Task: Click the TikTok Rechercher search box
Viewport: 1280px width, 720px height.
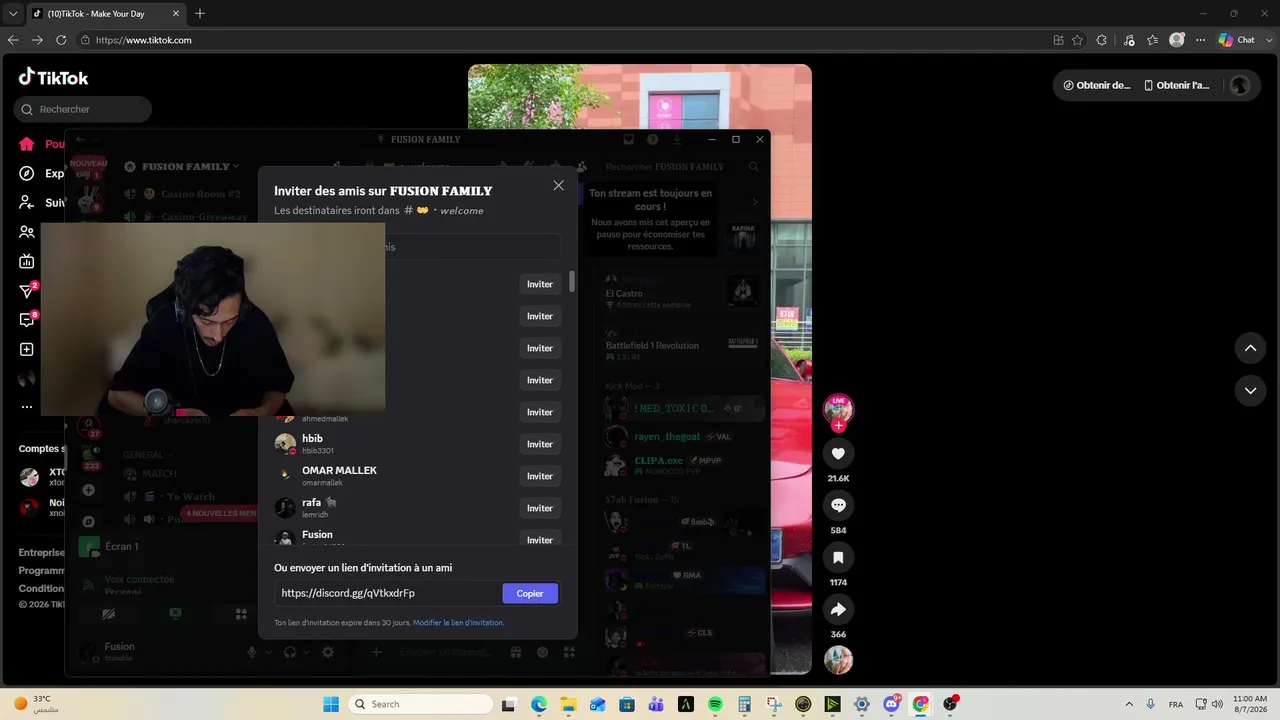Action: [83, 109]
